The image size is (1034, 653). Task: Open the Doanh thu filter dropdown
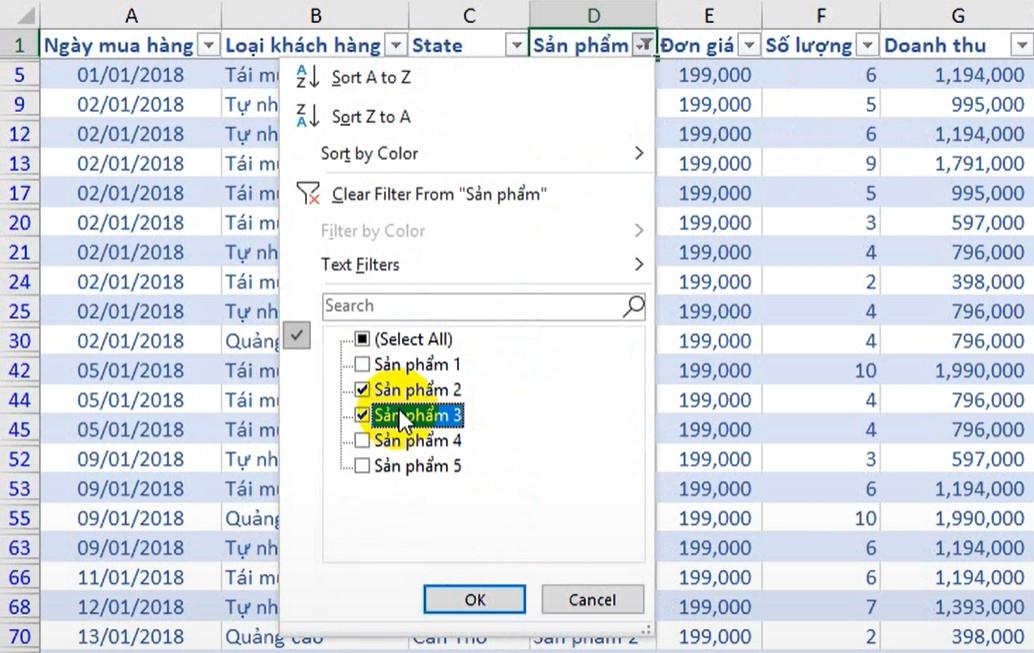coord(1022,45)
